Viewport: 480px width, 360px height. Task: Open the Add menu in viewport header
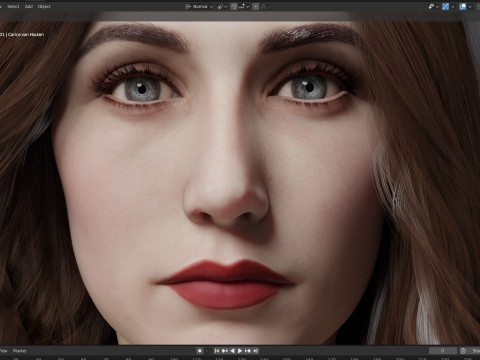pos(29,6)
